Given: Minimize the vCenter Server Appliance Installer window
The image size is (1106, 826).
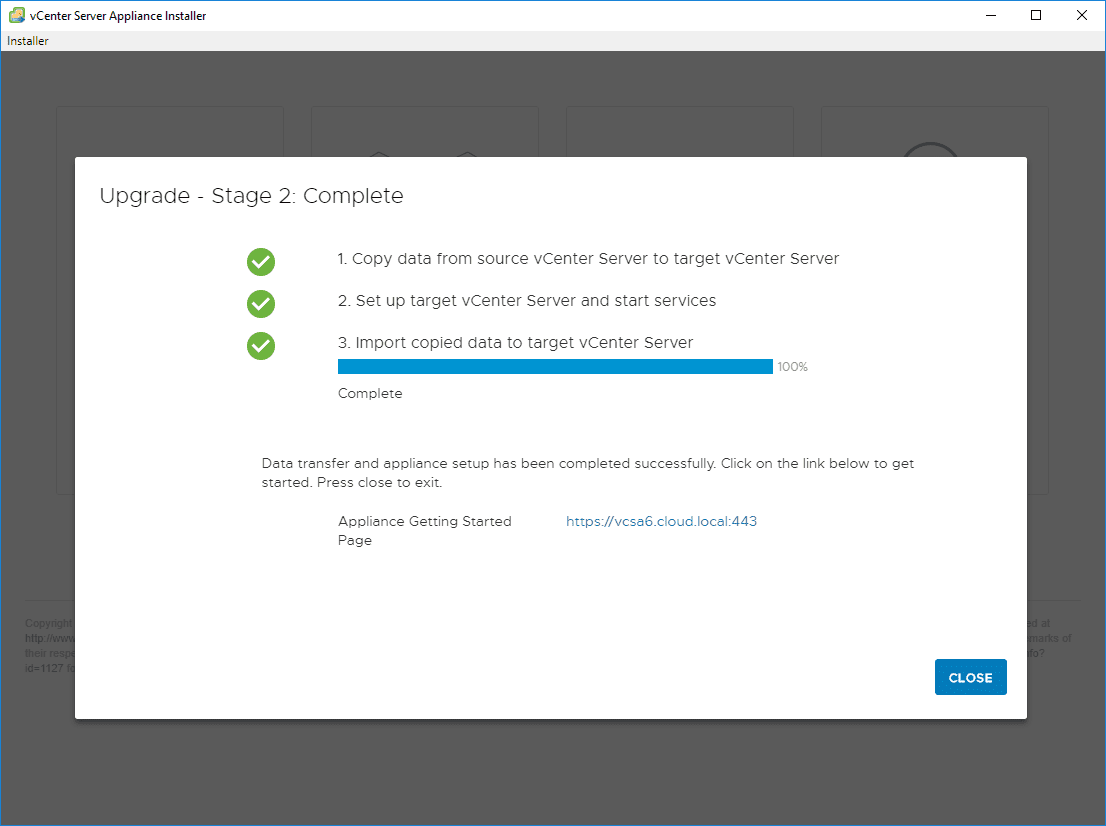Looking at the screenshot, I should (x=991, y=15).
